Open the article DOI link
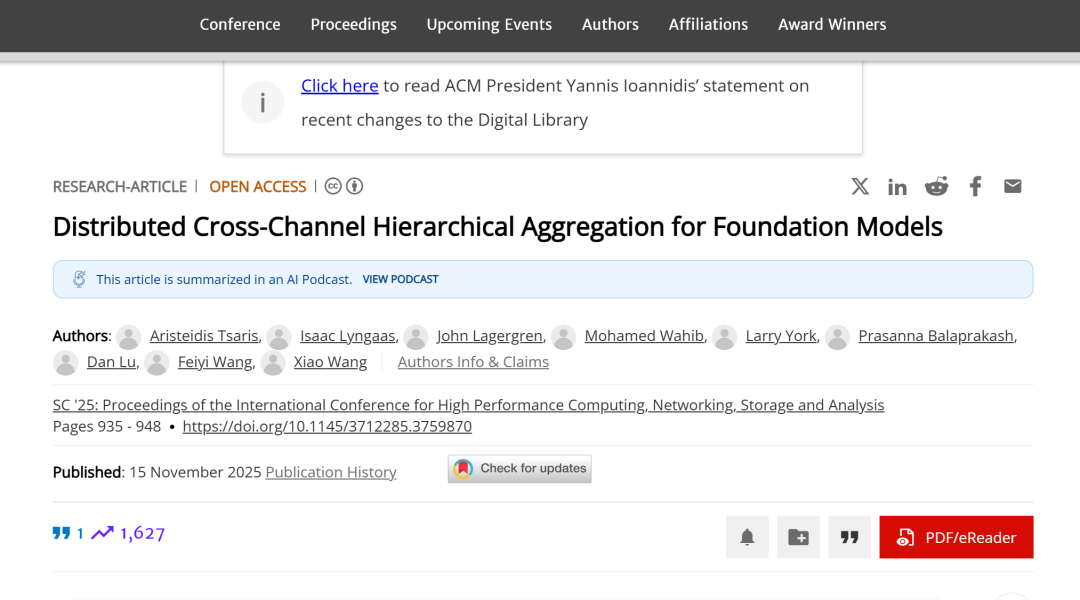This screenshot has height=600, width=1080. (x=327, y=426)
